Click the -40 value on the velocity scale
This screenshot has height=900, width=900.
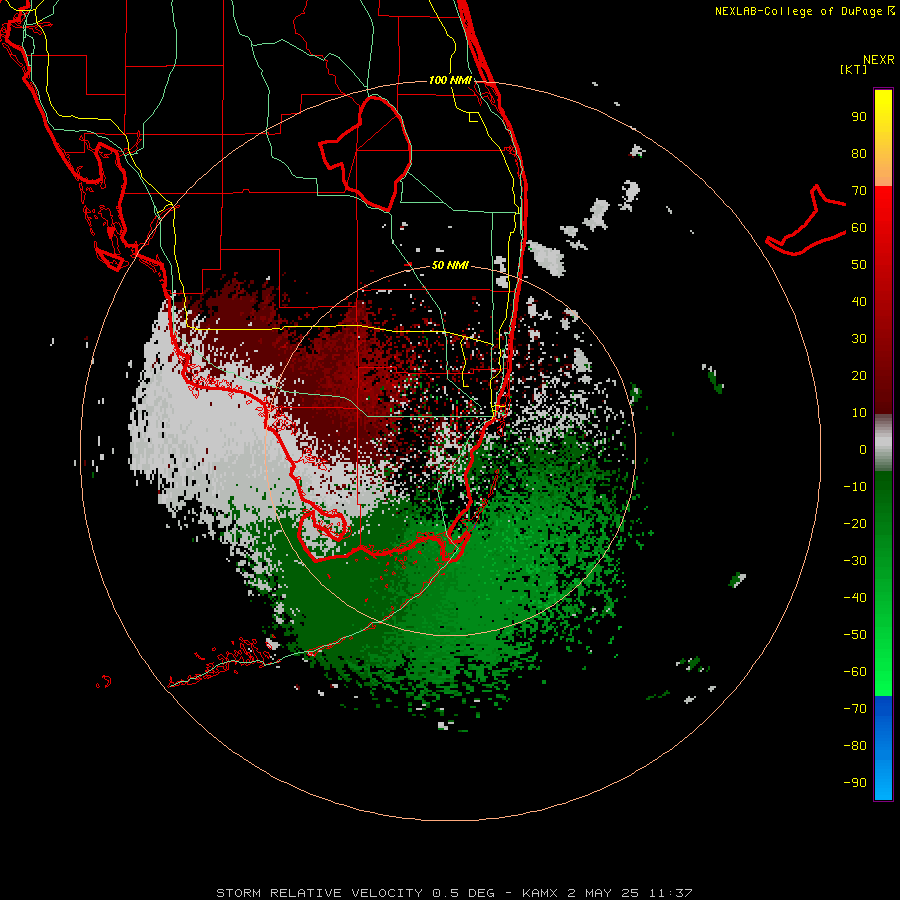point(855,598)
